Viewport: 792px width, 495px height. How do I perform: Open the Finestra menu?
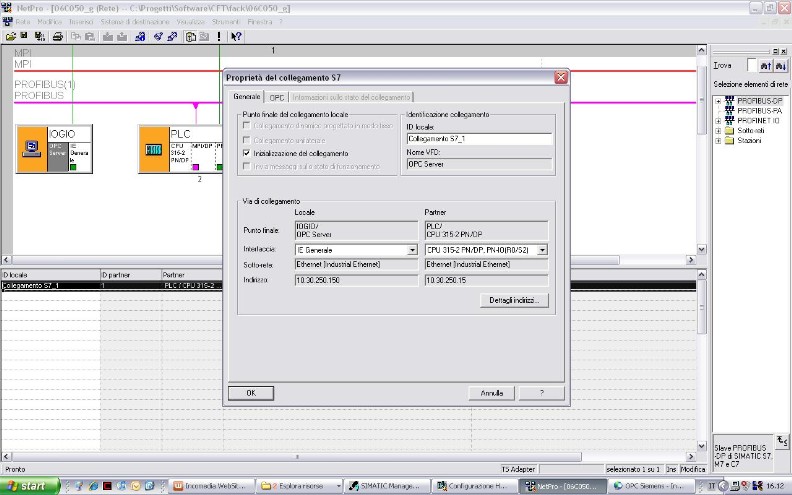tap(260, 22)
